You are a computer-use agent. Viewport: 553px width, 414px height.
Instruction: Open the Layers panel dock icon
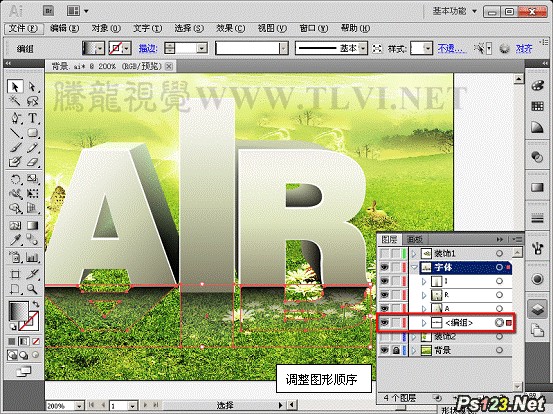click(x=537, y=309)
